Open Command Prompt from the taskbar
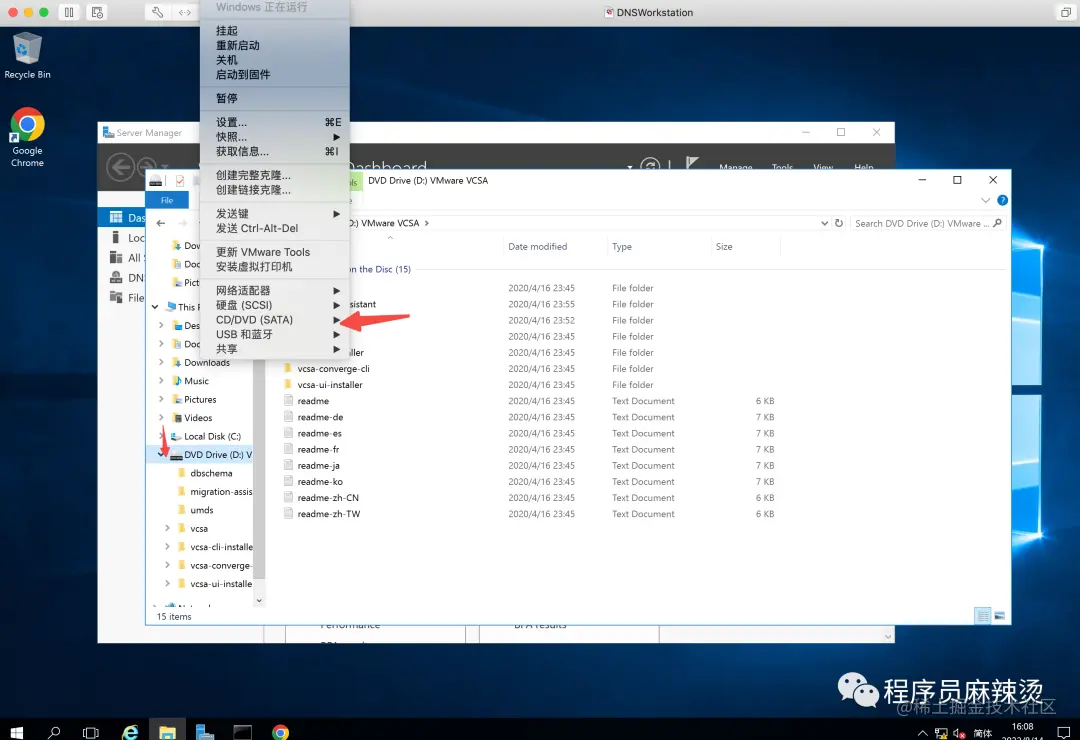1080x740 pixels. coord(242,732)
